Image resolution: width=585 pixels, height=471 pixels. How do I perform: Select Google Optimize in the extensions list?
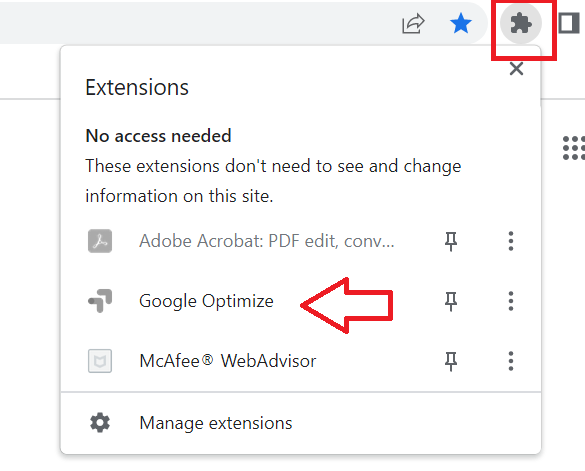click(206, 301)
